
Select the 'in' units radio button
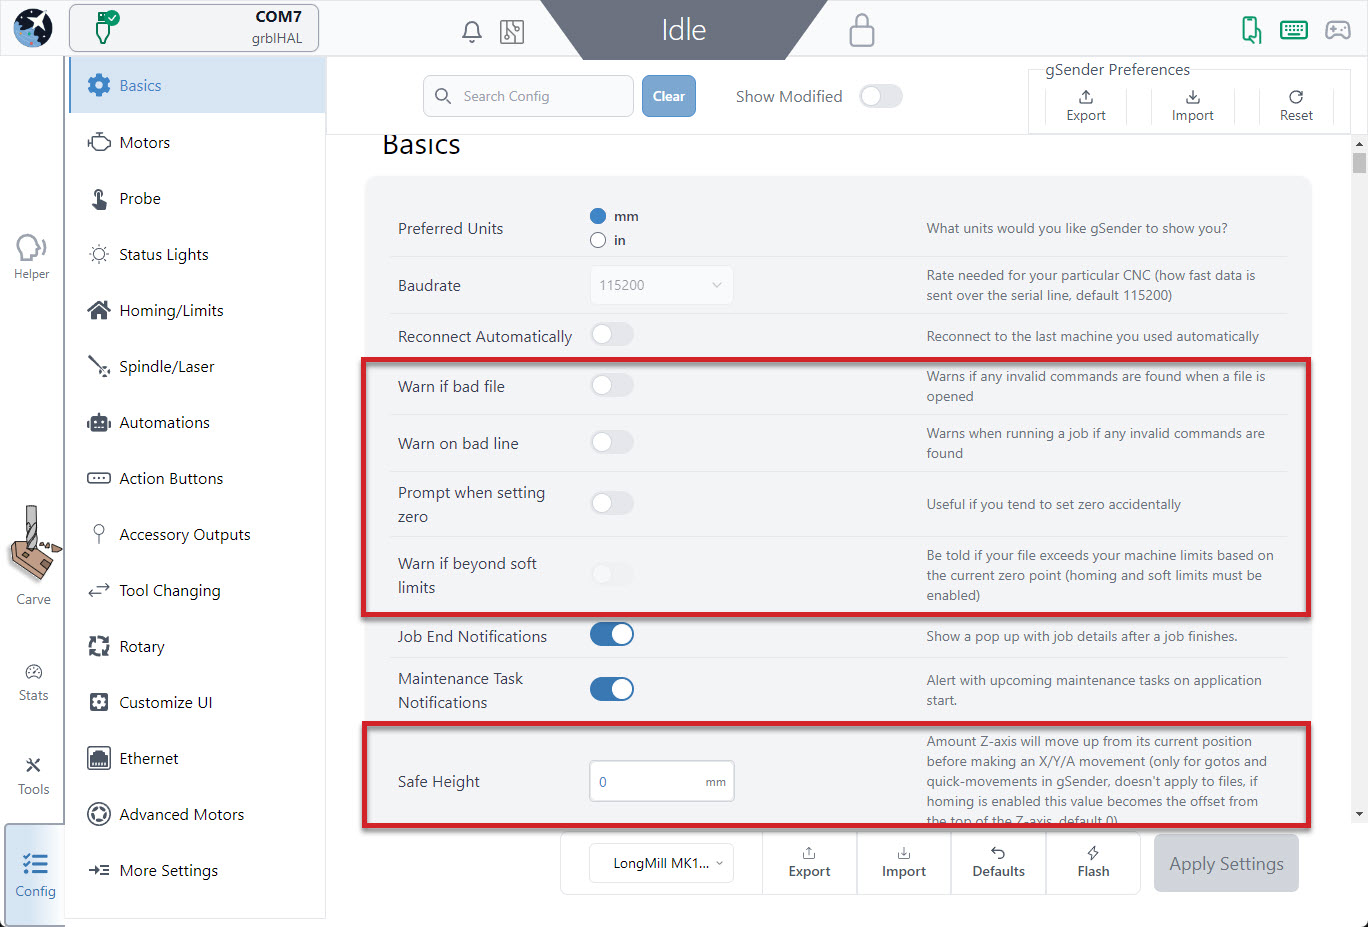(598, 240)
